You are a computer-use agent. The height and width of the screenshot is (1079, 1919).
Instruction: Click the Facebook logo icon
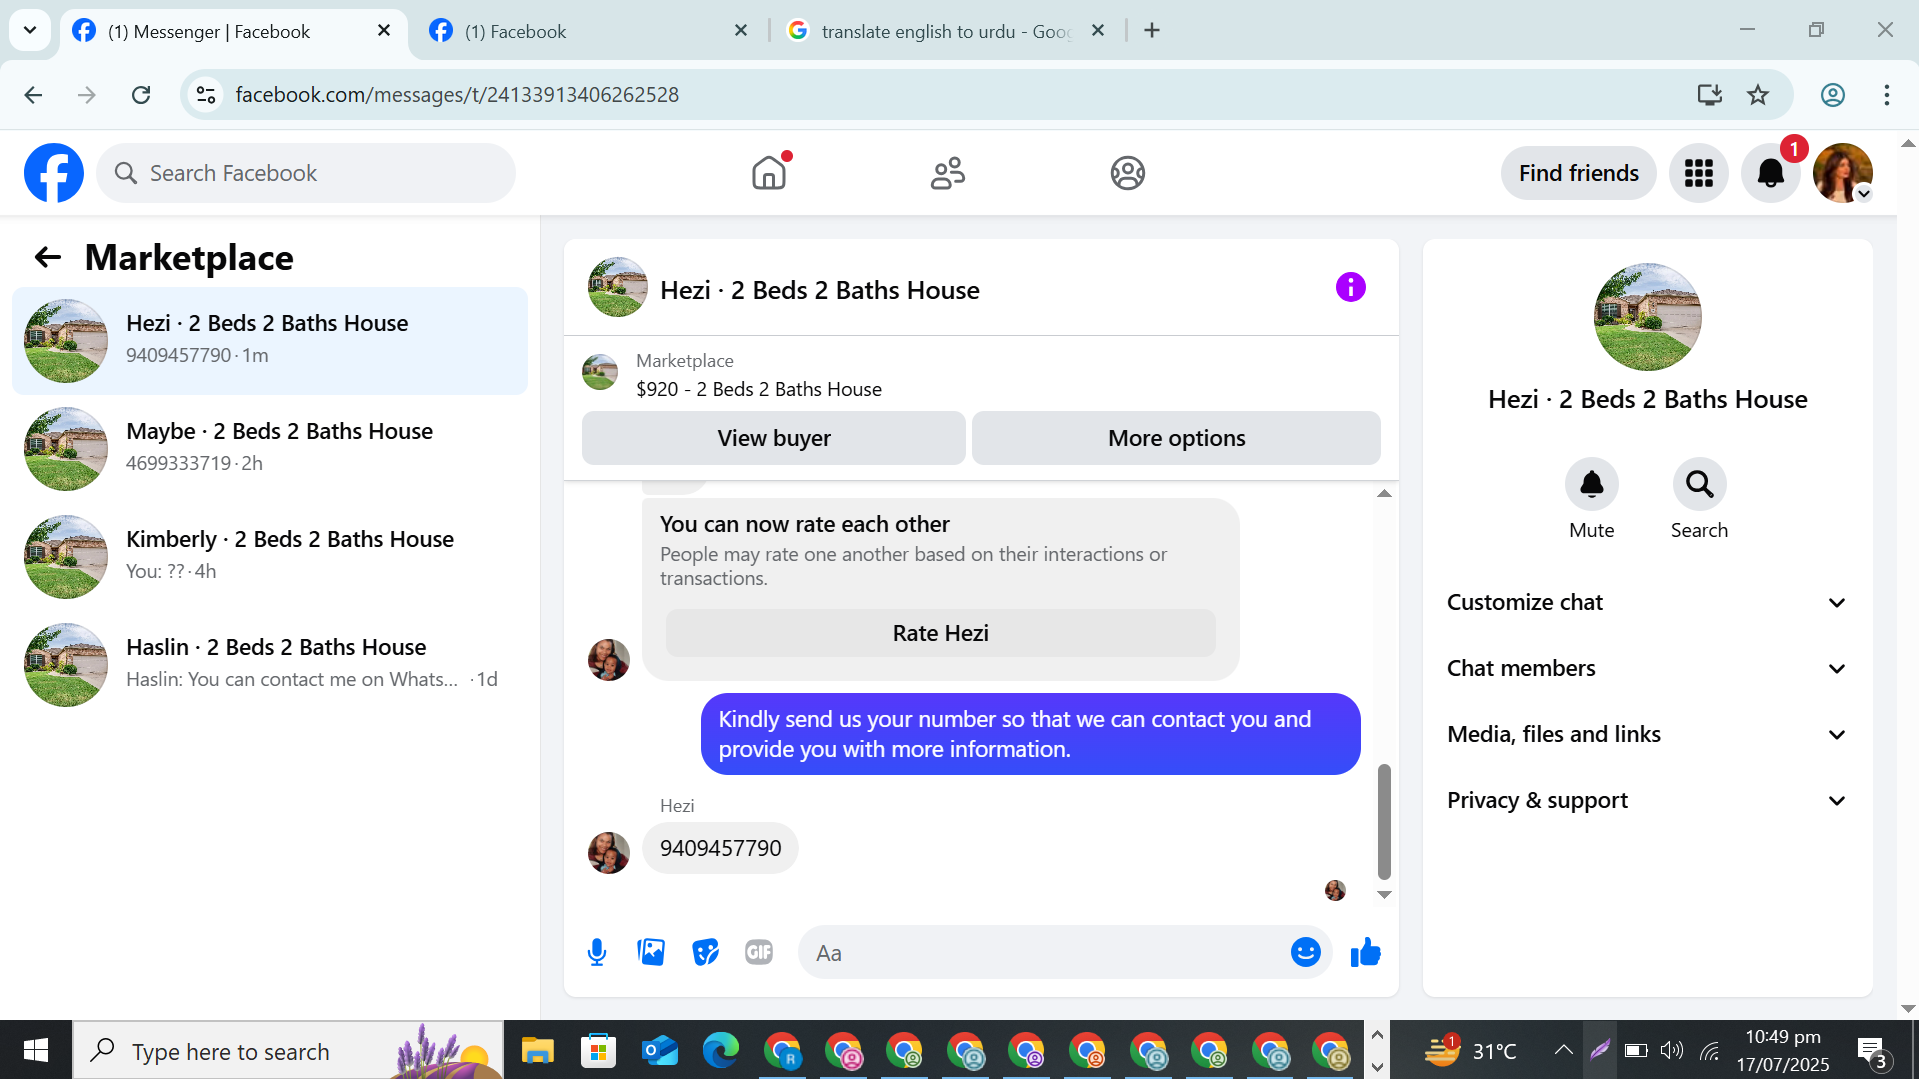pyautogui.click(x=54, y=173)
